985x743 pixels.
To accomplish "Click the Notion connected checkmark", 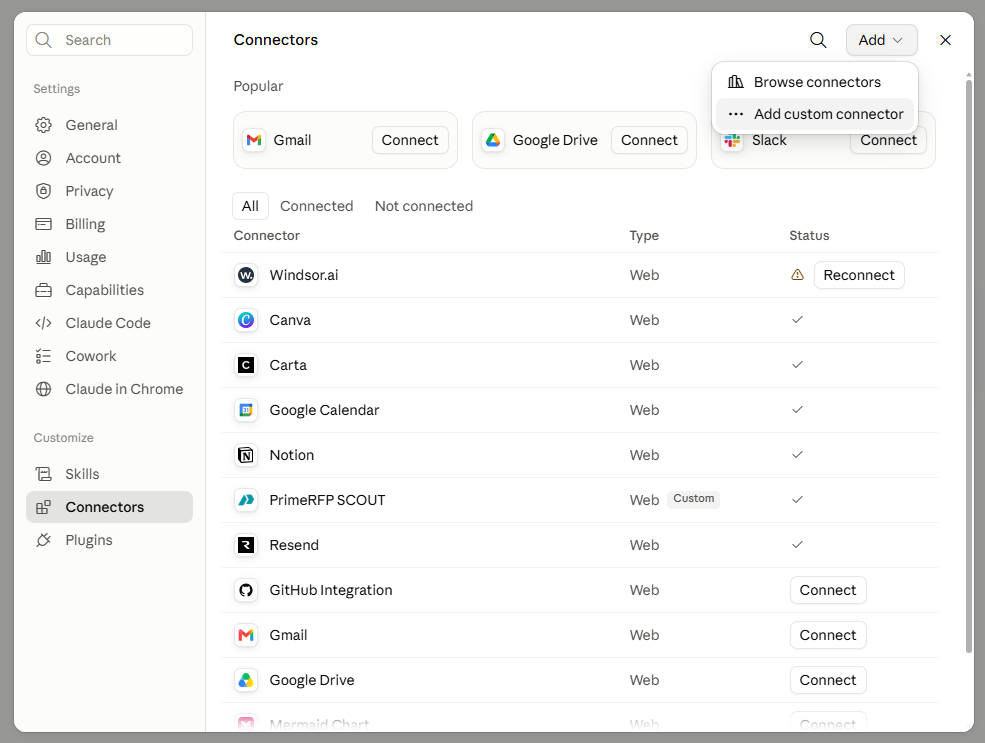I will tap(797, 455).
